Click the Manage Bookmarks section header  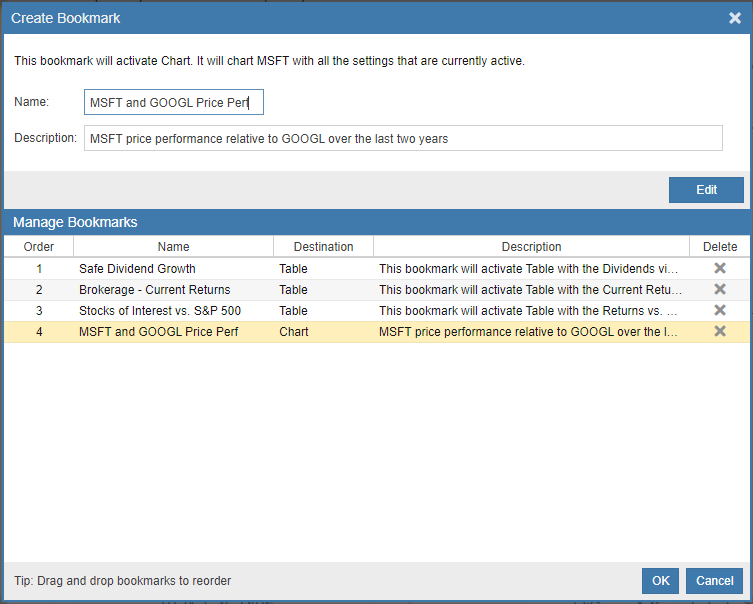click(x=75, y=222)
